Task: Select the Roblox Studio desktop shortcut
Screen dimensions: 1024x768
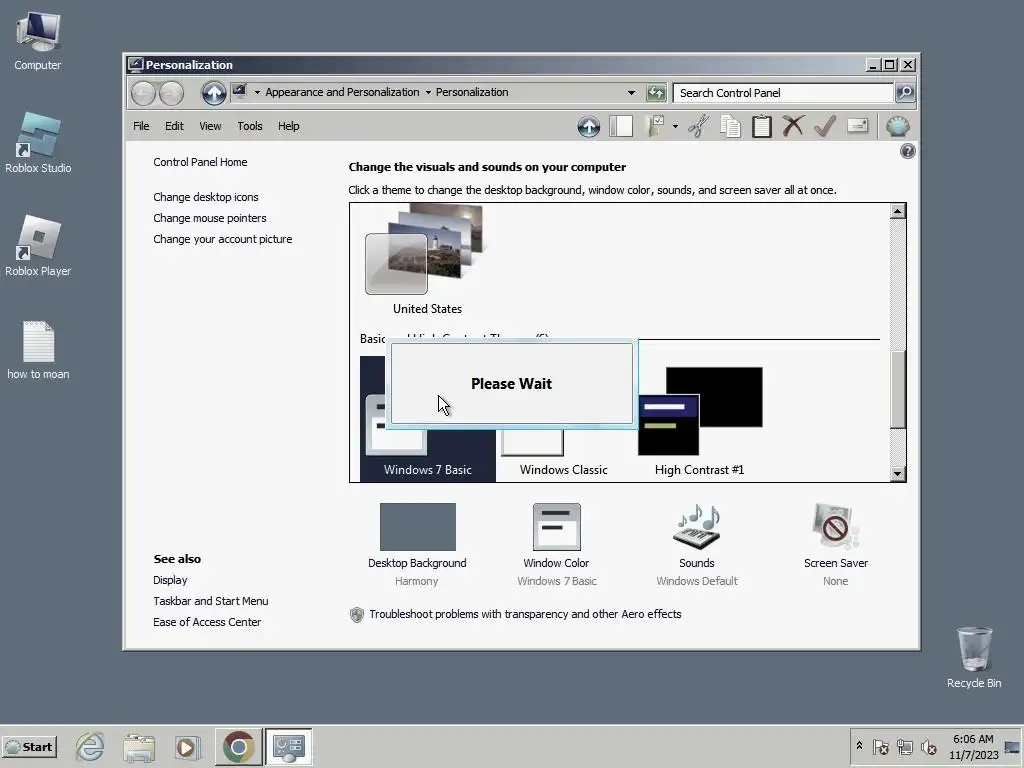Action: pyautogui.click(x=38, y=144)
